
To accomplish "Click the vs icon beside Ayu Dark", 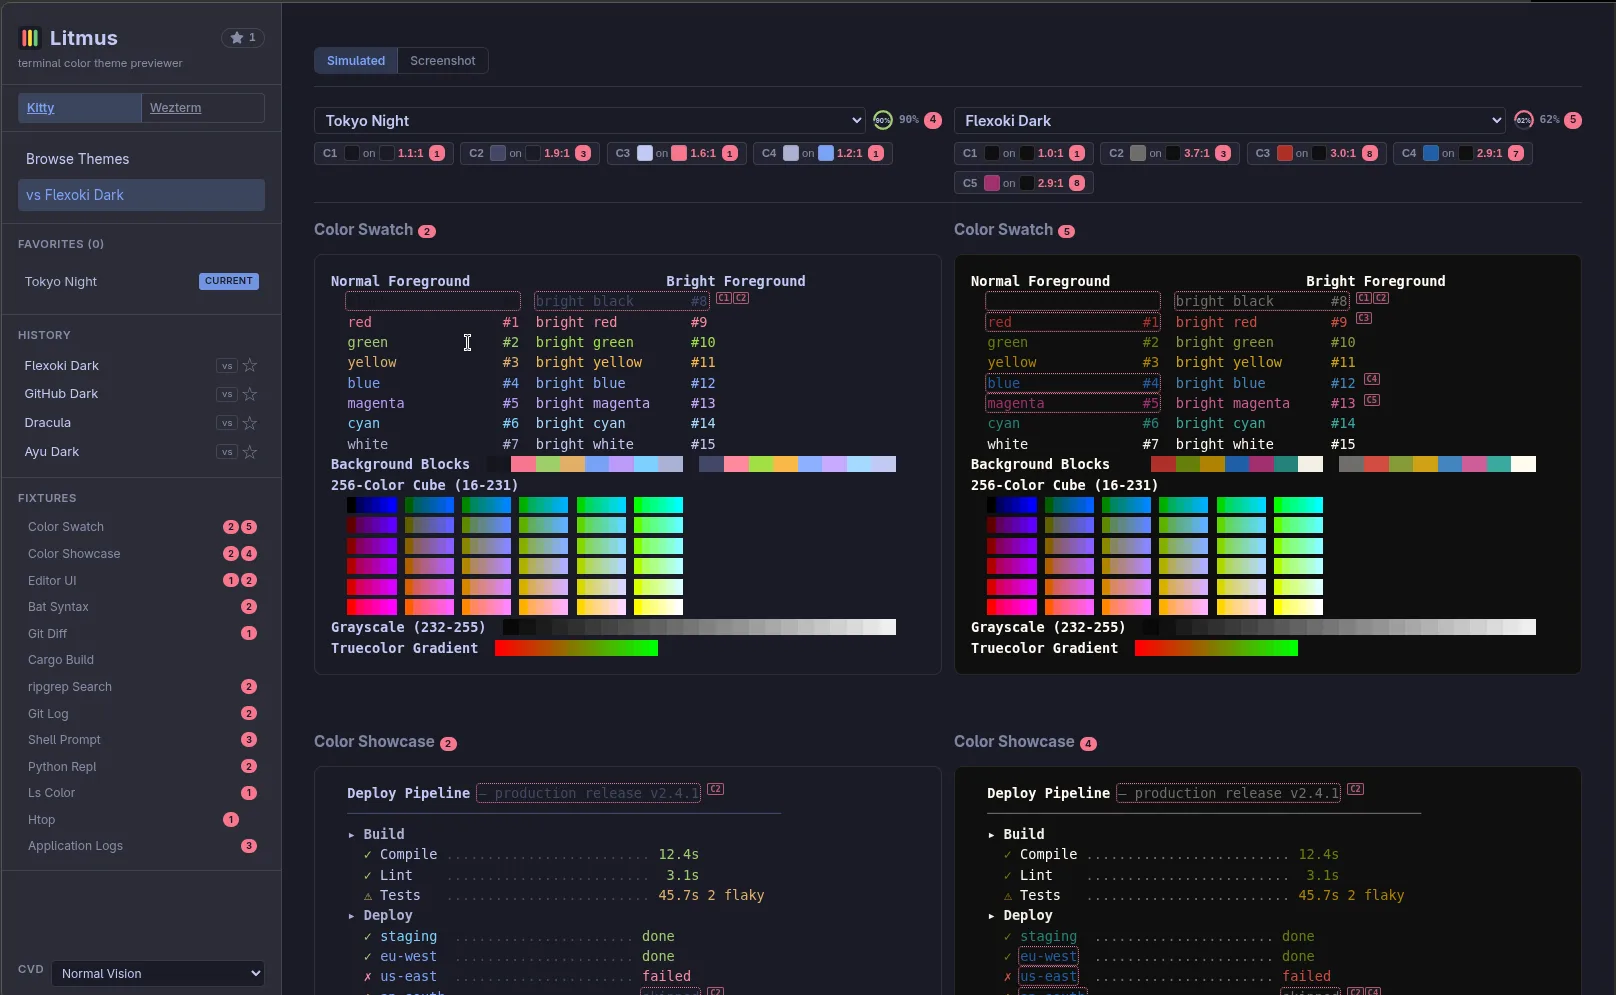I will tap(227, 452).
